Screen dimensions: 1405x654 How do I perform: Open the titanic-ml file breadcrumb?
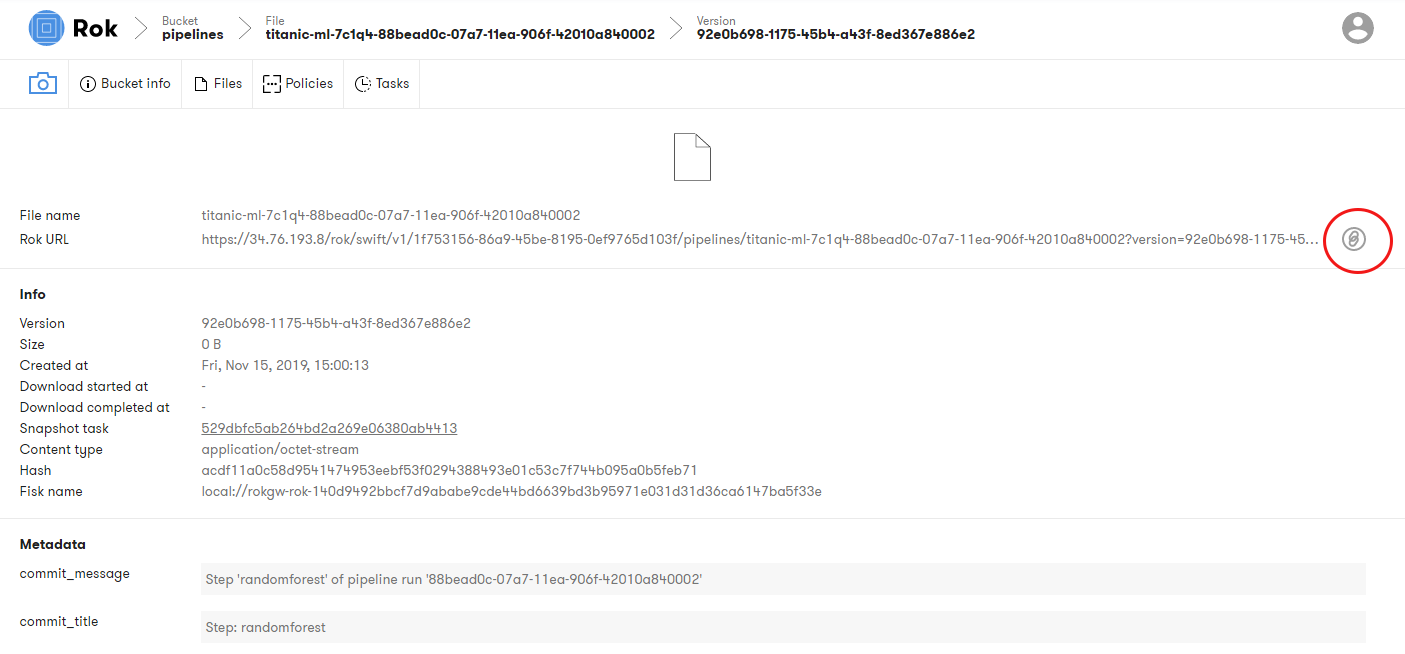[460, 34]
